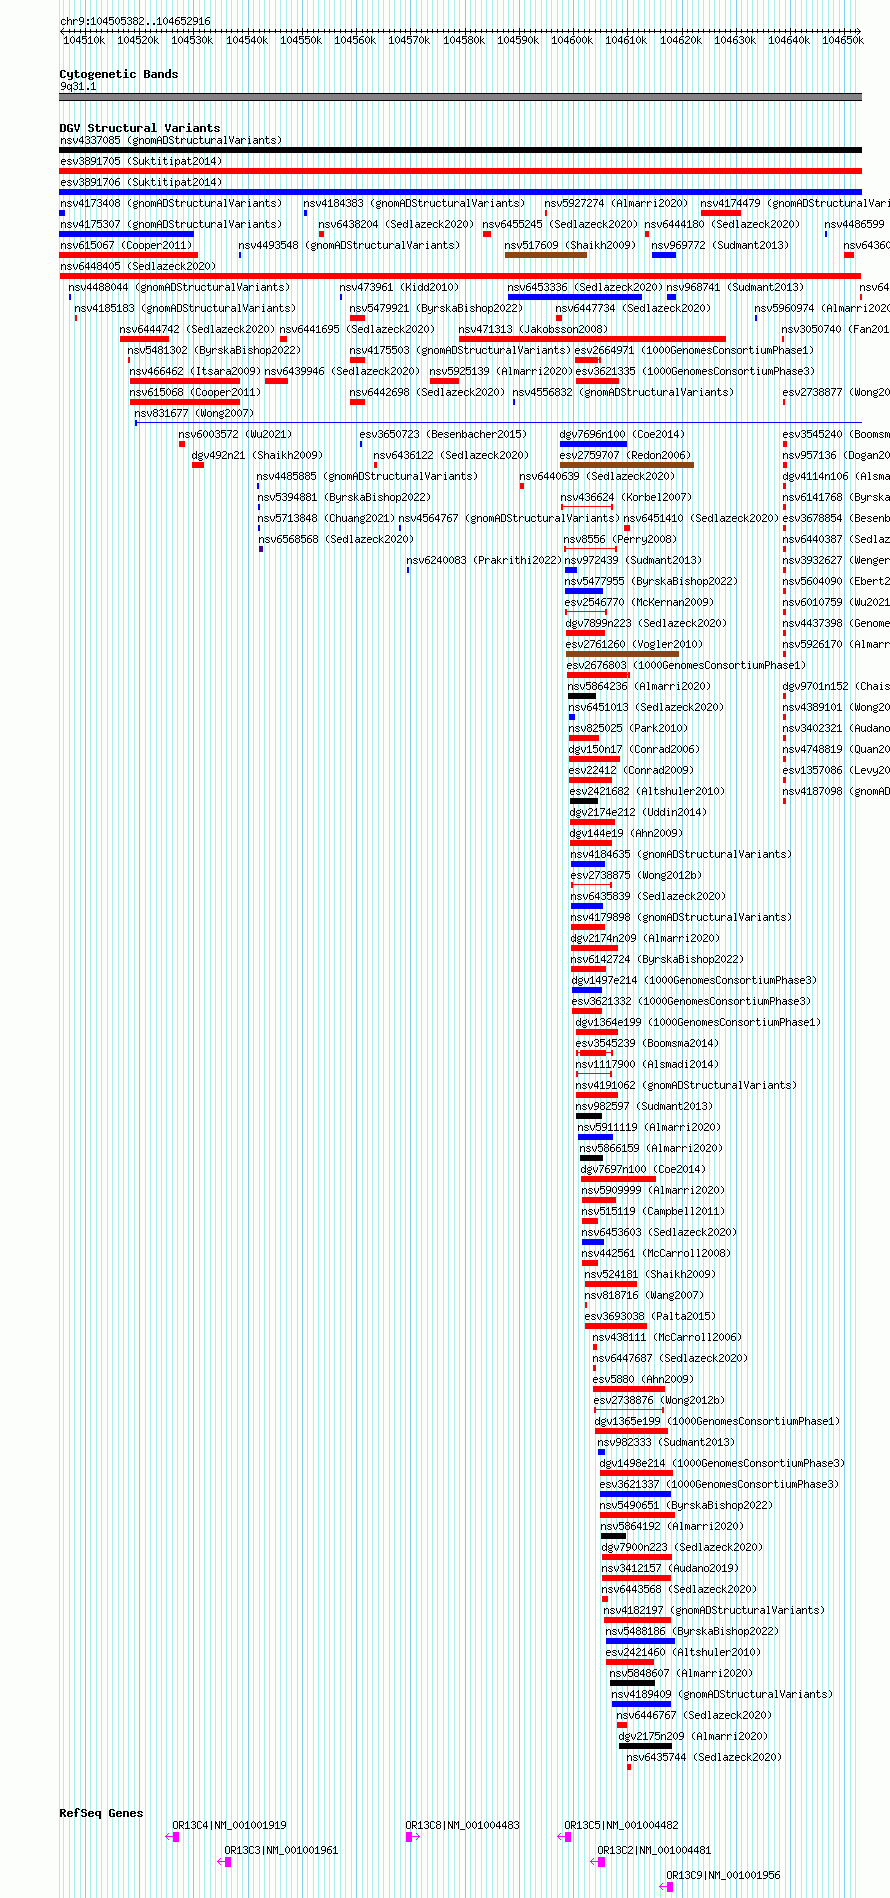Select the gray 9q31.1 cytoband bar

click(x=460, y=97)
